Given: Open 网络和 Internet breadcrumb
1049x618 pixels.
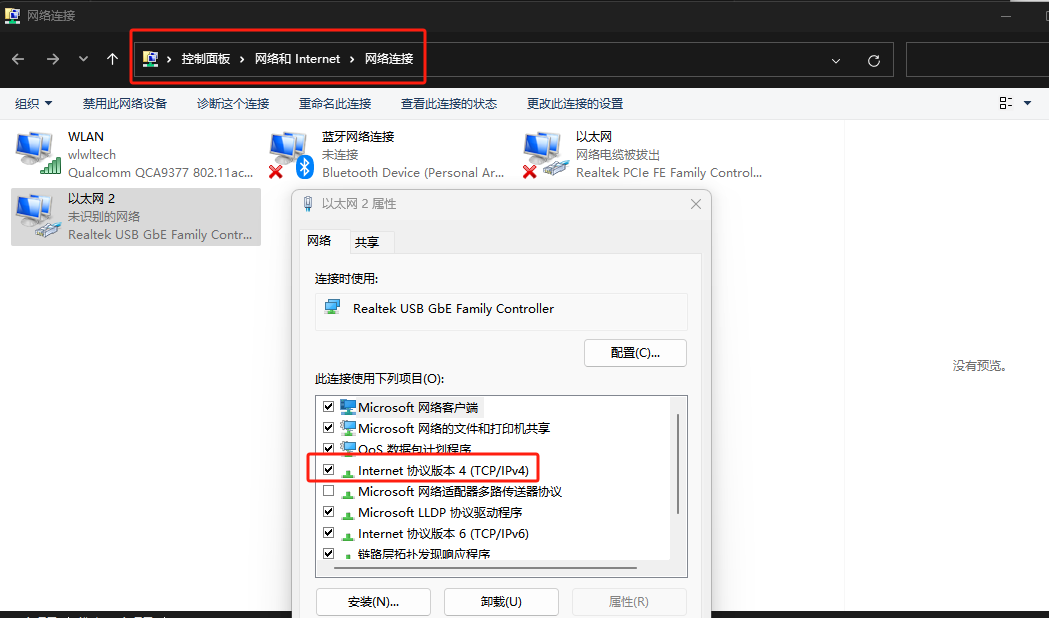Looking at the screenshot, I should (297, 59).
